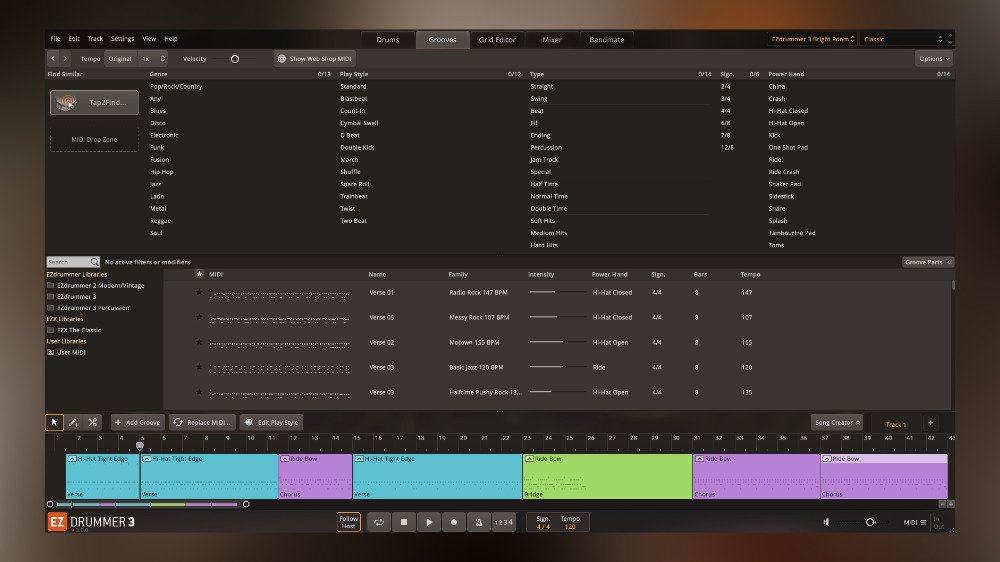The image size is (1000, 562).
Task: Open the Edit menu
Action: [x=74, y=39]
